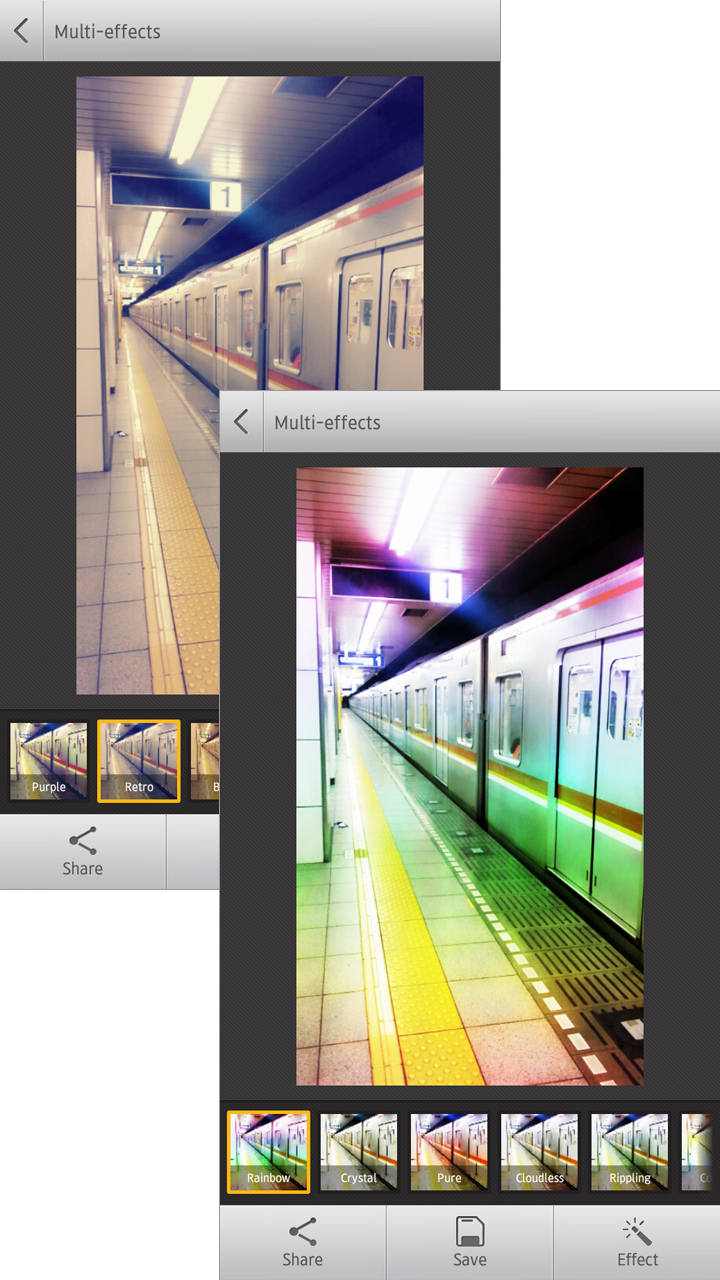The image size is (720, 1280).
Task: Tap the dark strip between Rainbow and Crystal thumbnails
Action: [x=315, y=1152]
